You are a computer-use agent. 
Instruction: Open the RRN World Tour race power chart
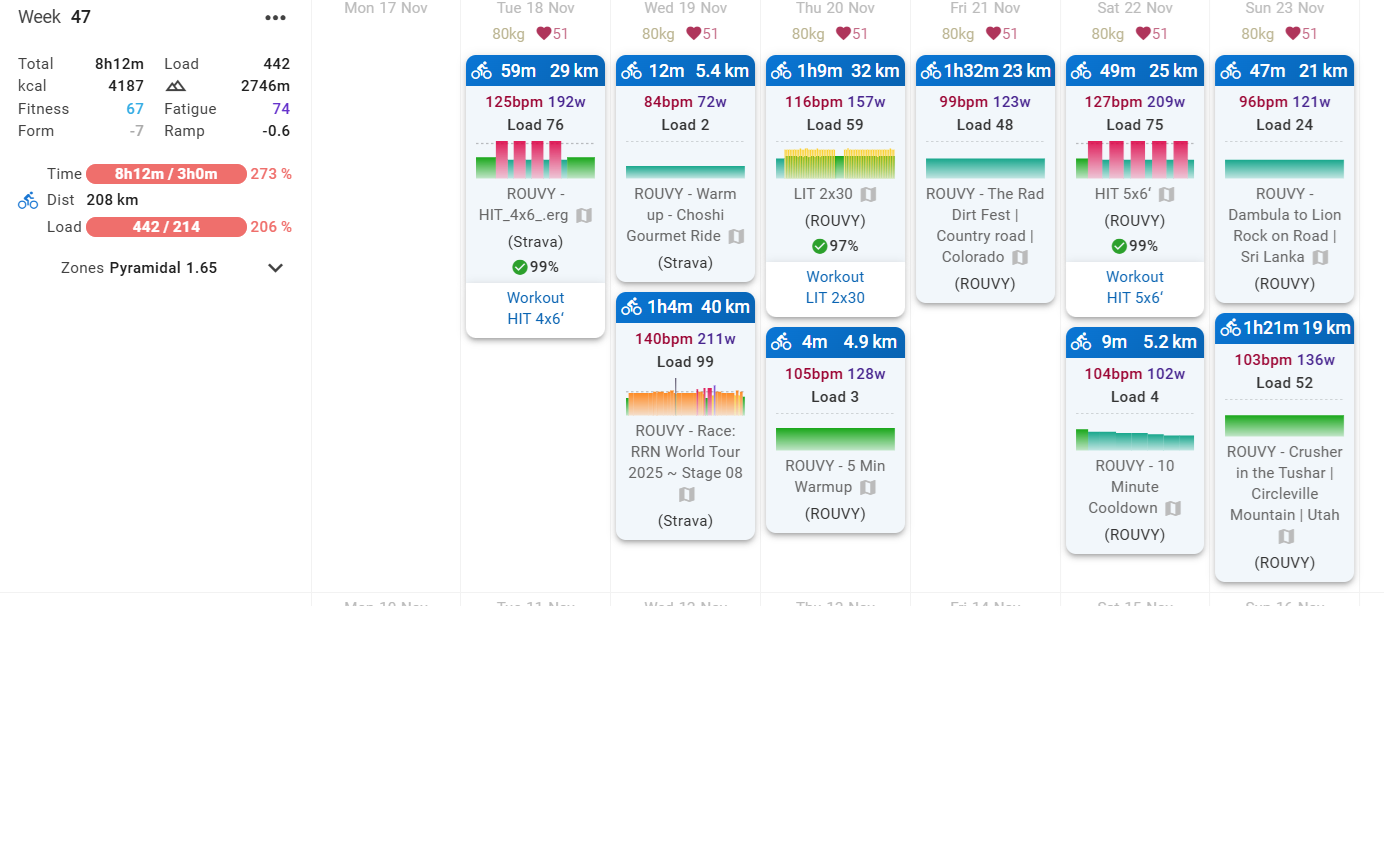coord(685,400)
